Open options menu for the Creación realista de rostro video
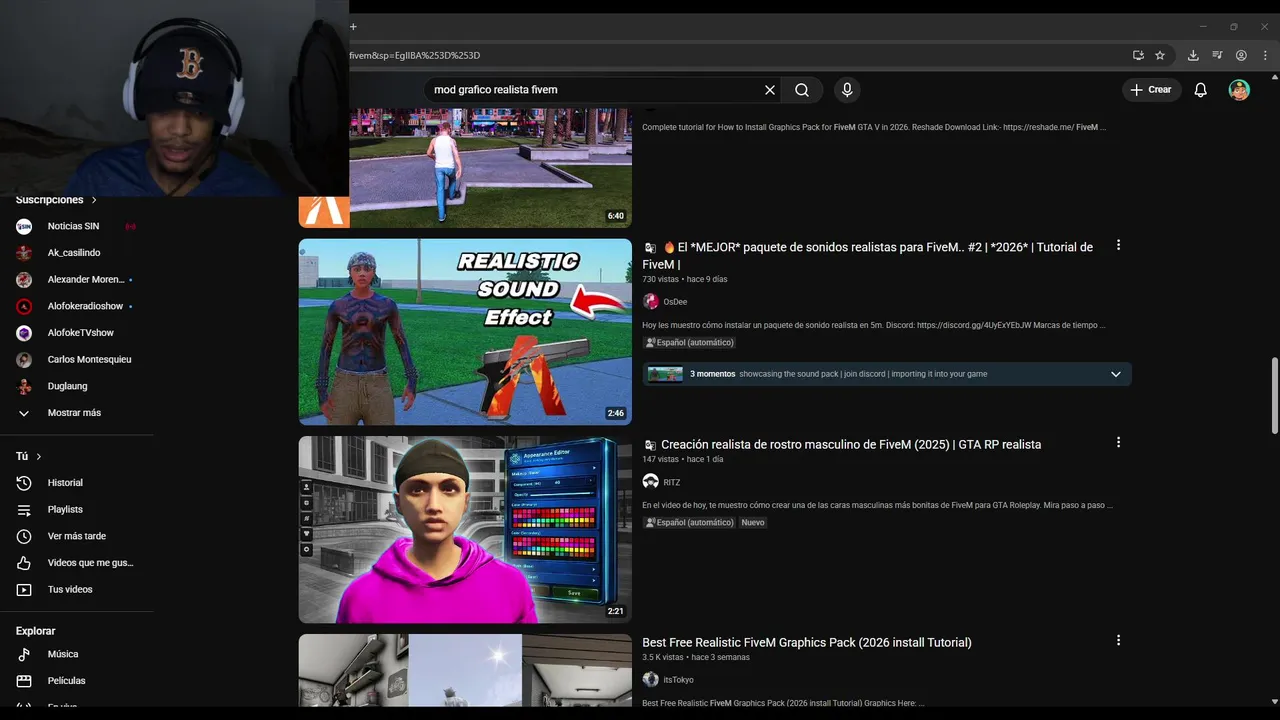Image resolution: width=1280 pixels, height=720 pixels. pyautogui.click(x=1118, y=442)
